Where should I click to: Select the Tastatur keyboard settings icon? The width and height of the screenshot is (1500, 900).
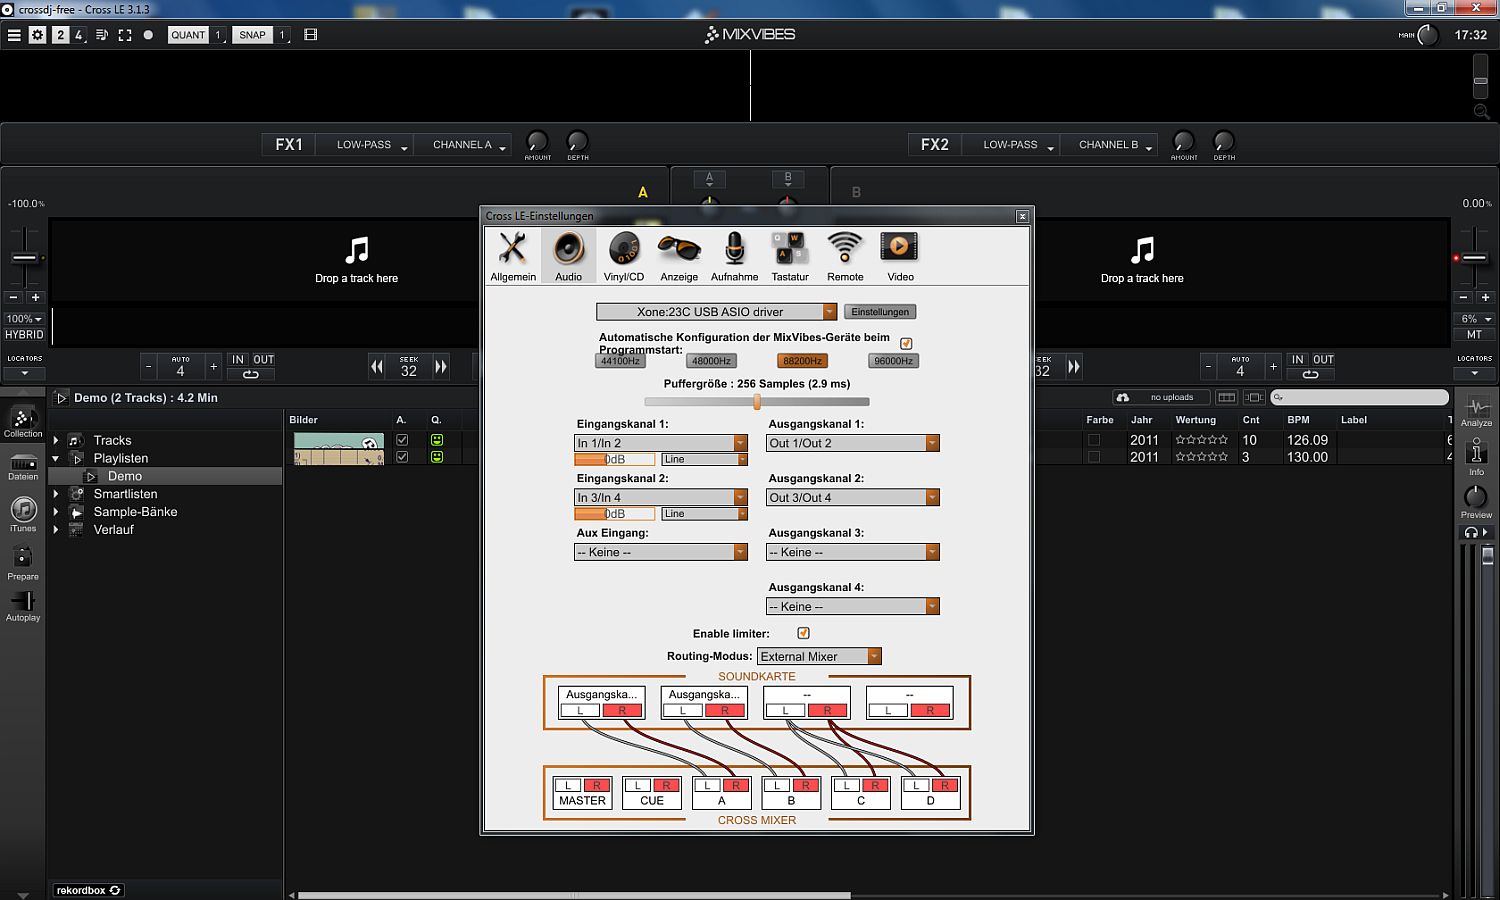pyautogui.click(x=789, y=254)
